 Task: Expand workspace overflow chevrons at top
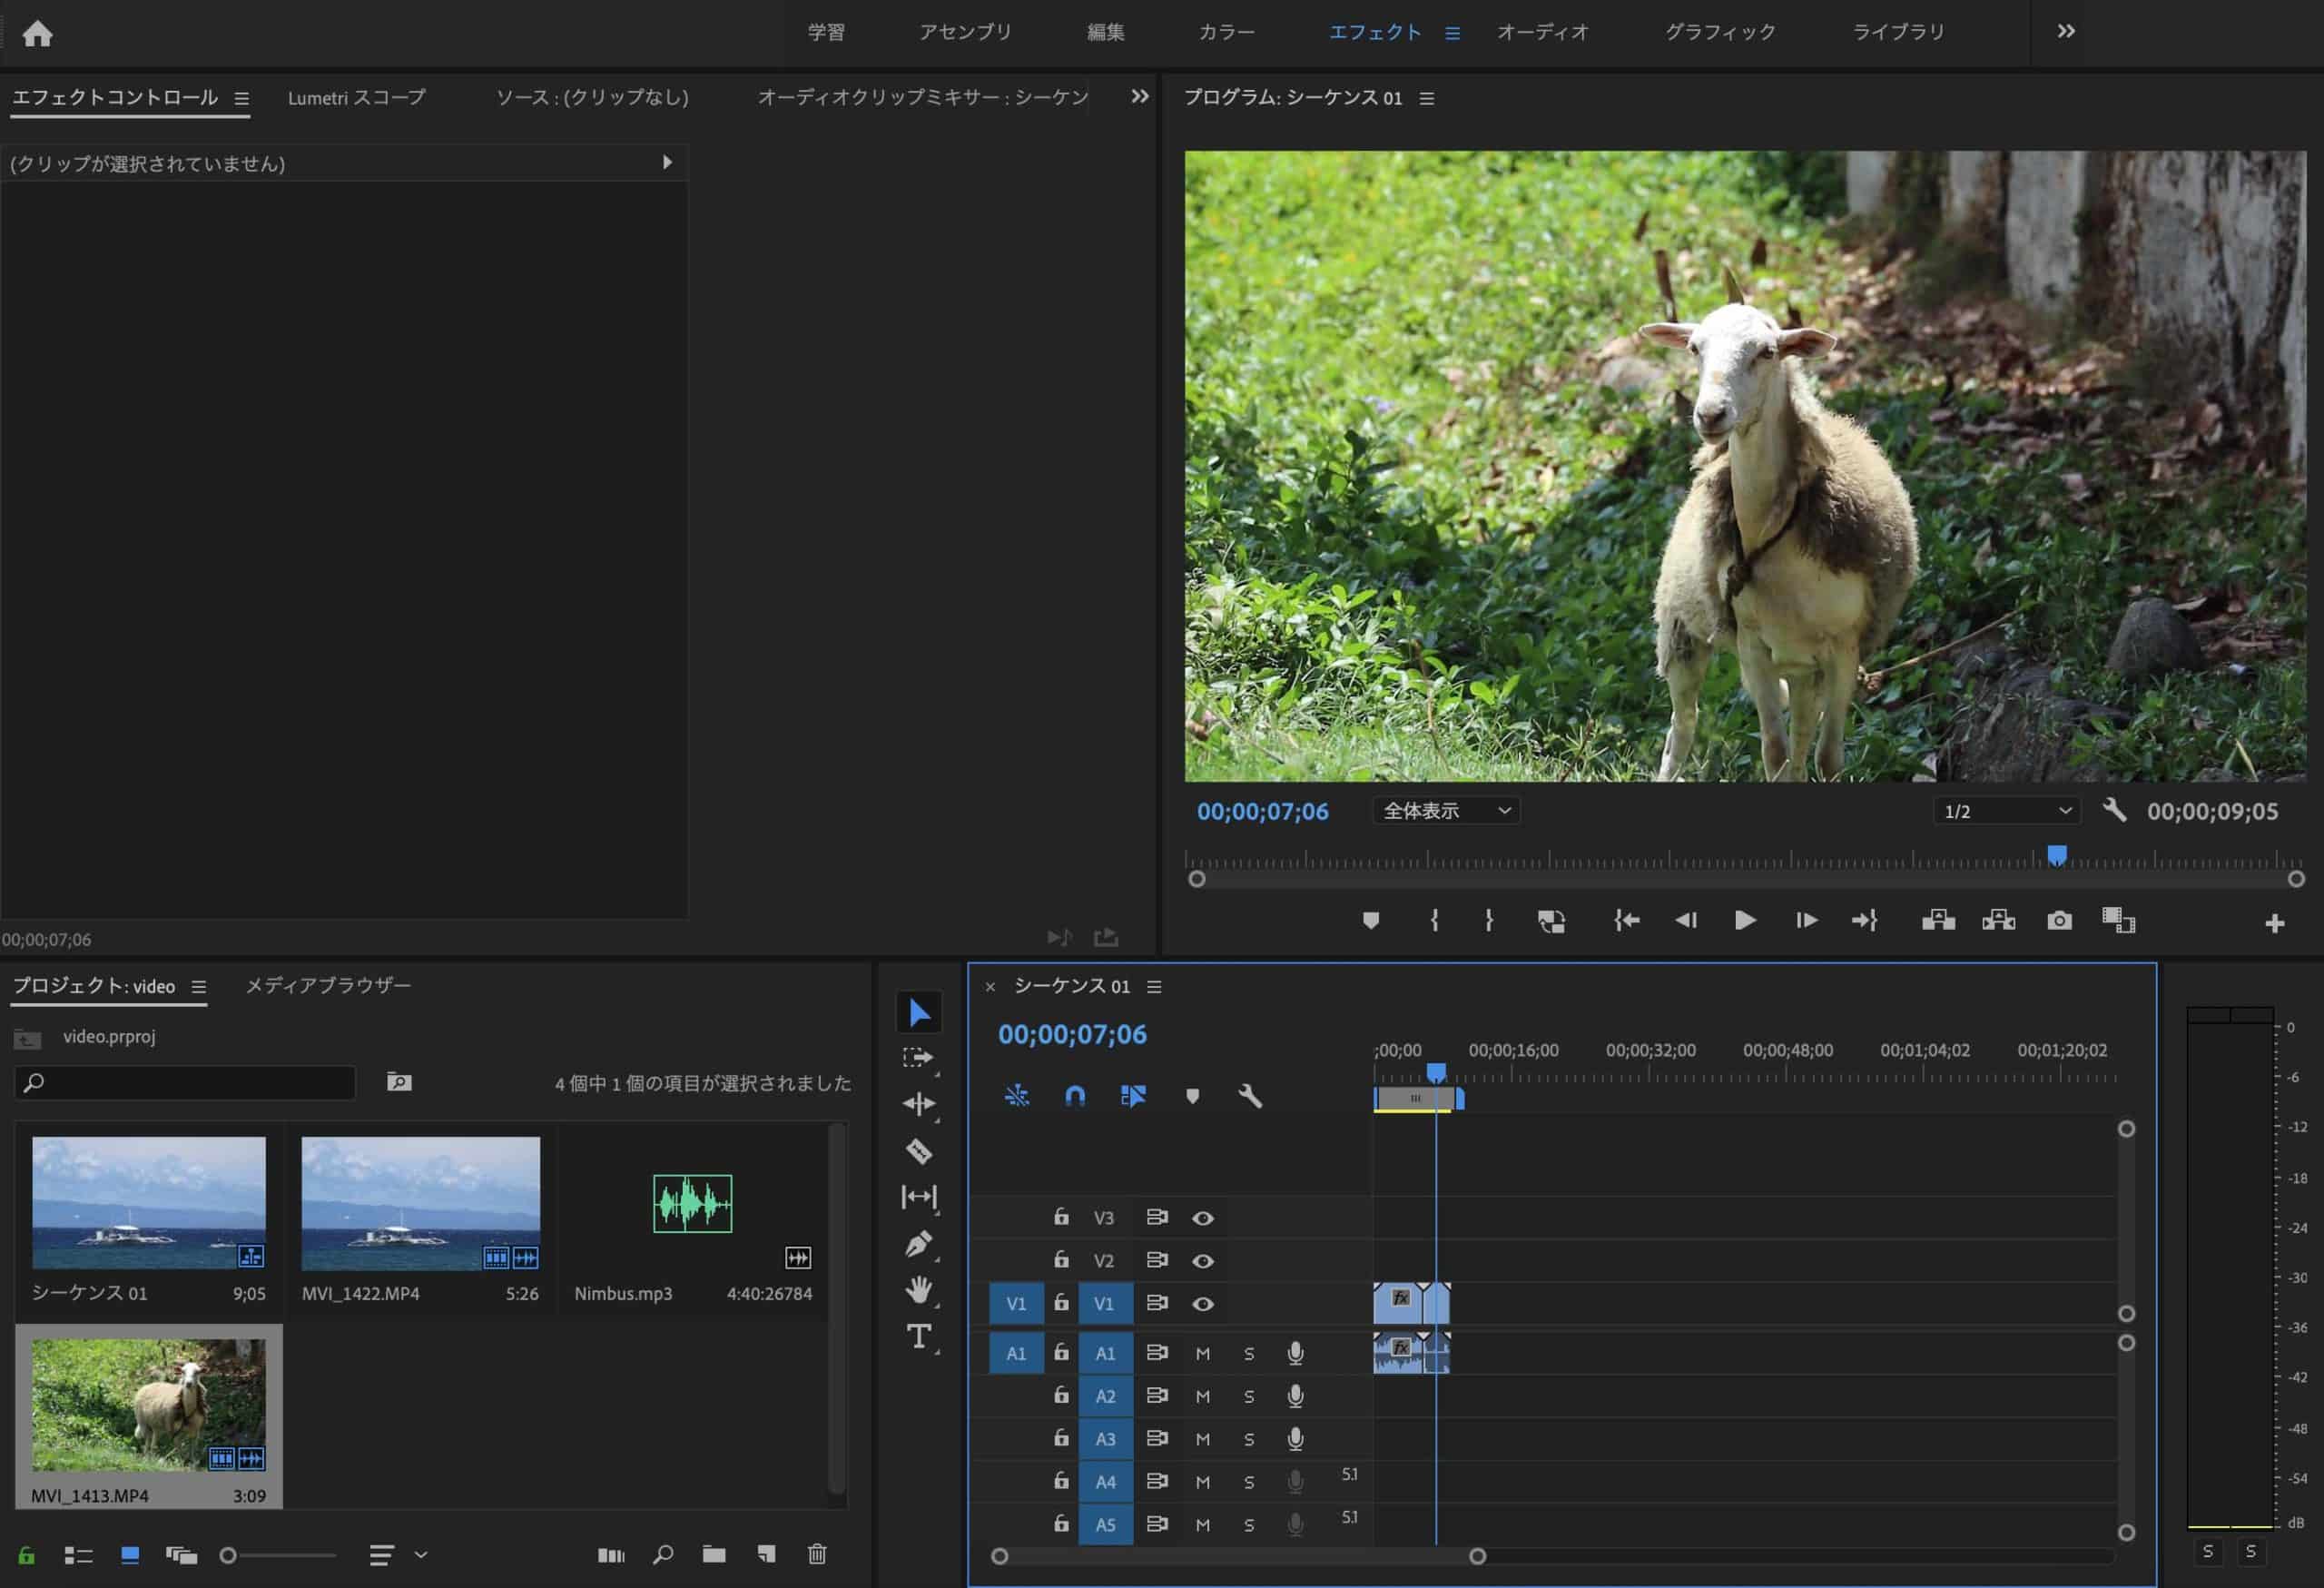click(2066, 31)
